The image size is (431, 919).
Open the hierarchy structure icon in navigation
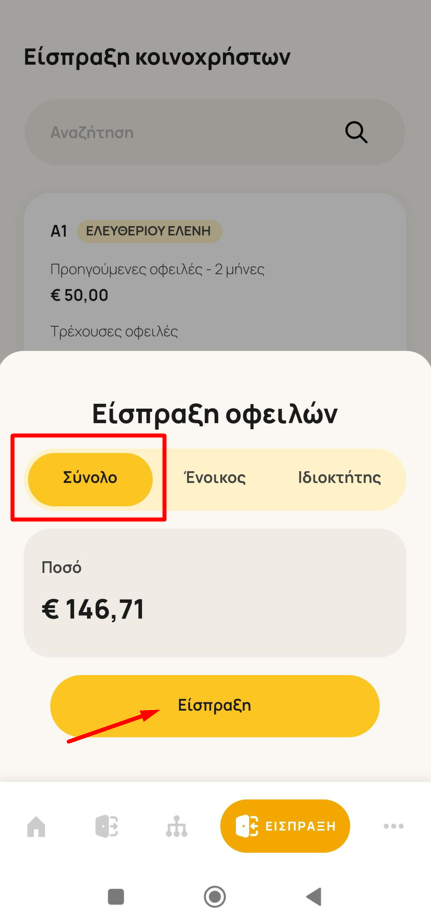click(x=177, y=826)
